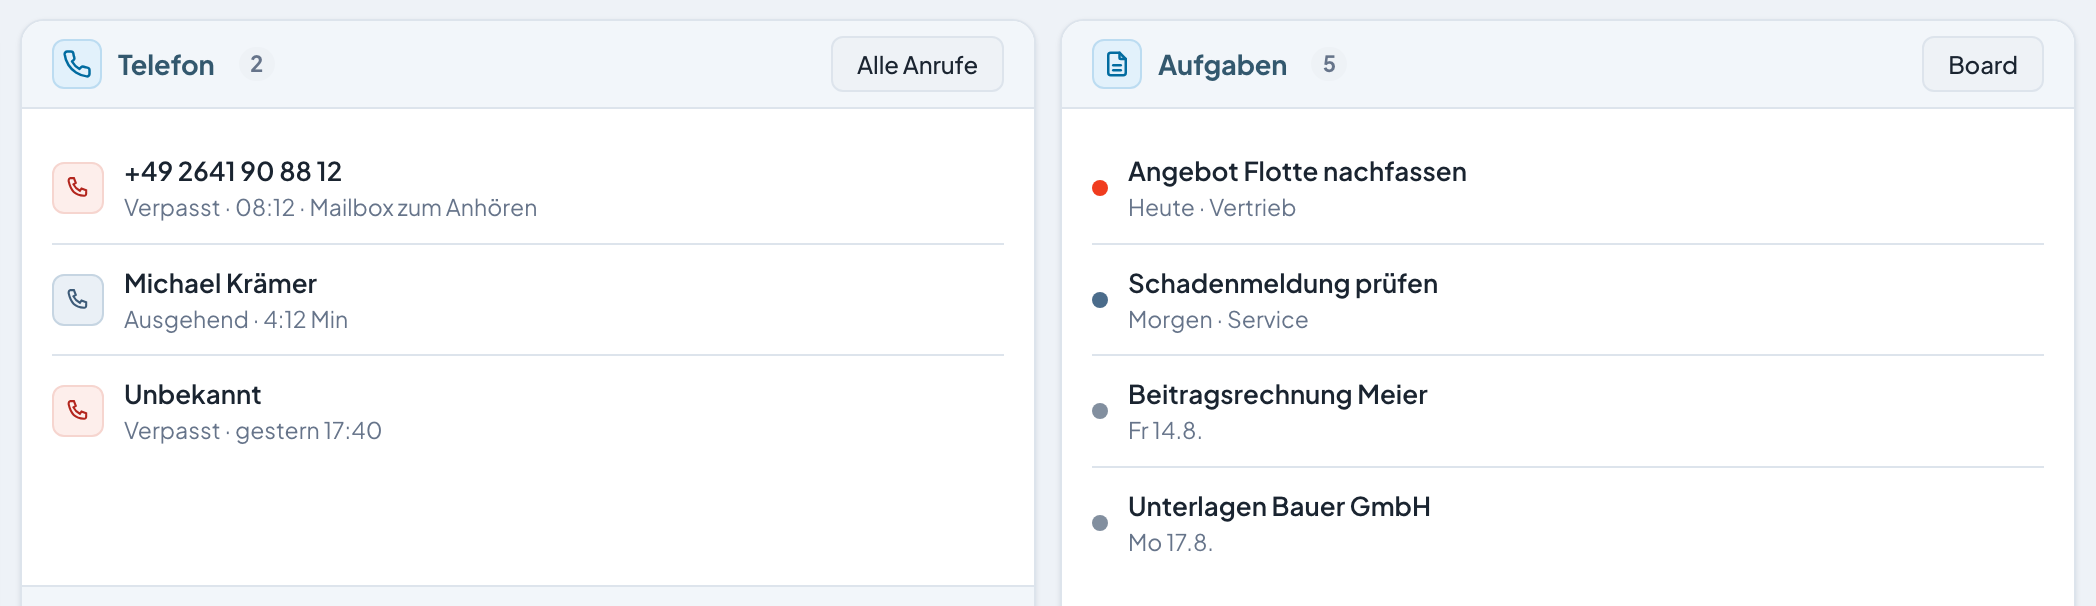
Task: Open the Unbekannt missed call entry
Action: (192, 395)
